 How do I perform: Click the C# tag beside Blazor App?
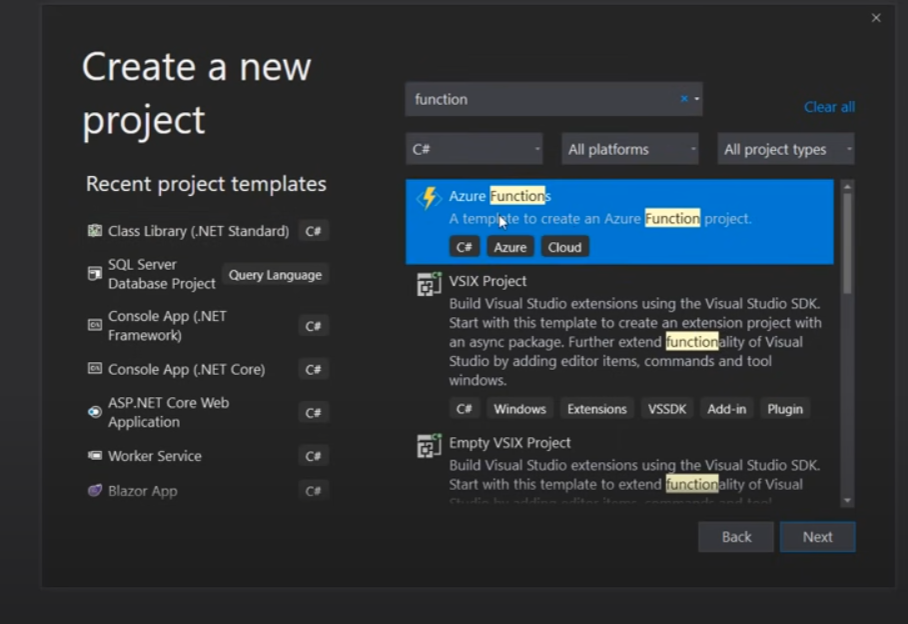pyautogui.click(x=313, y=491)
